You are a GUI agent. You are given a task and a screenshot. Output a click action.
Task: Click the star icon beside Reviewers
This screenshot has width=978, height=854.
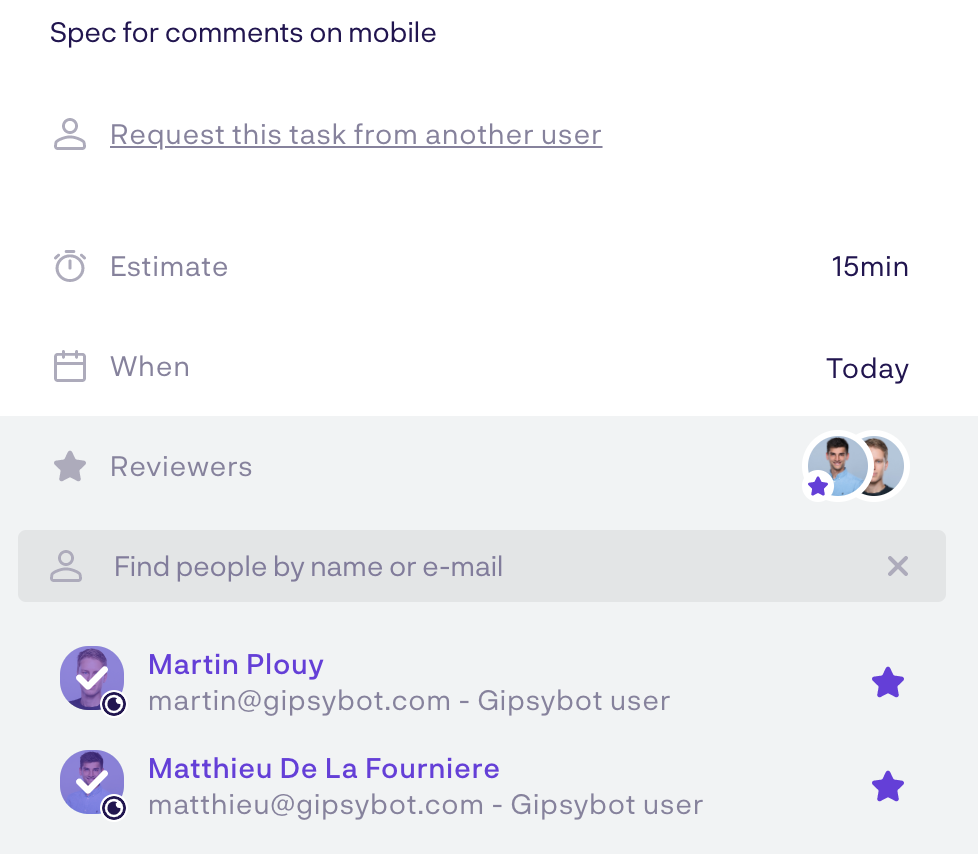click(x=69, y=466)
